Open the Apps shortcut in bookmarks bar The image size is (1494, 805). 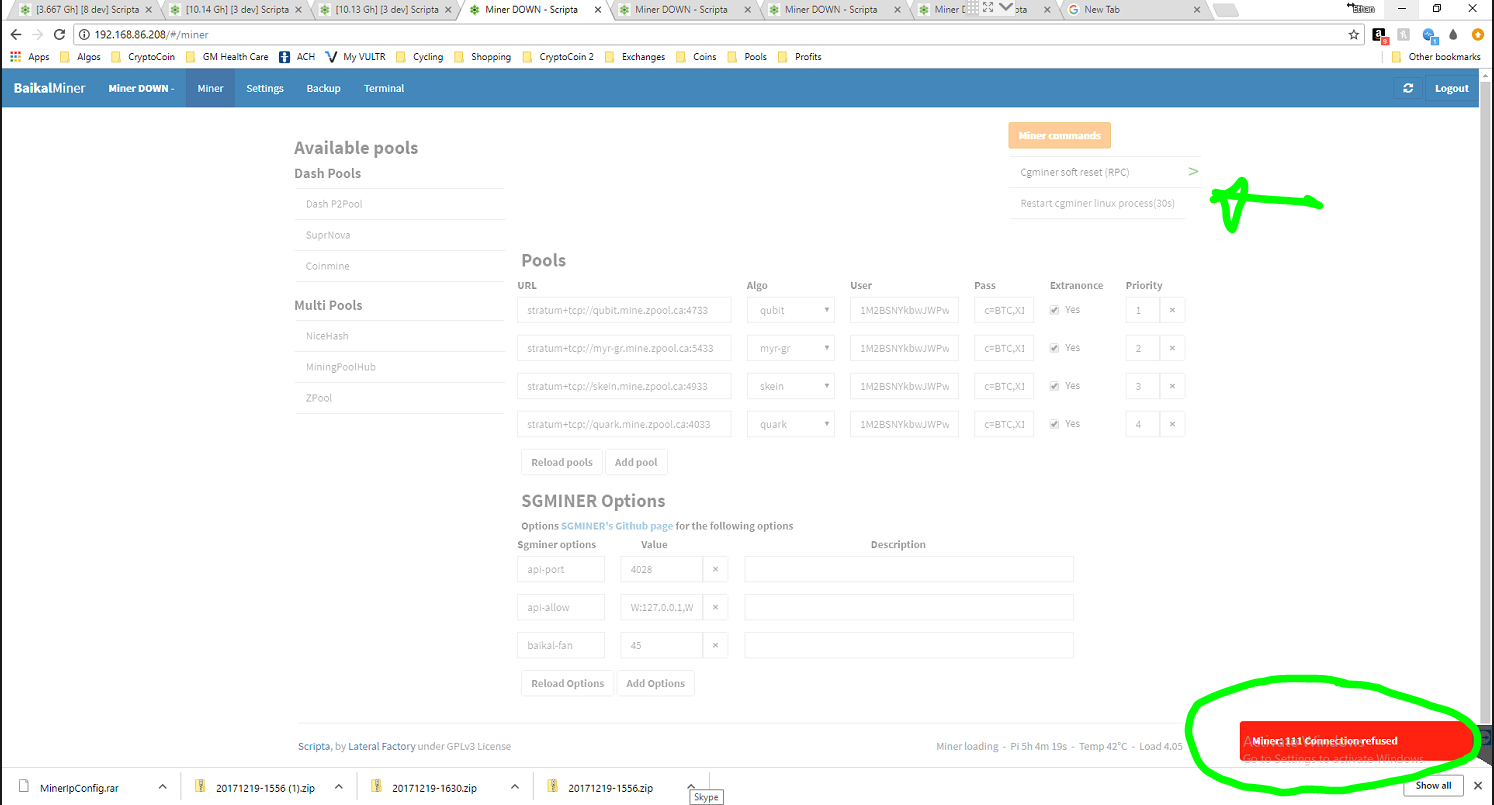point(30,57)
